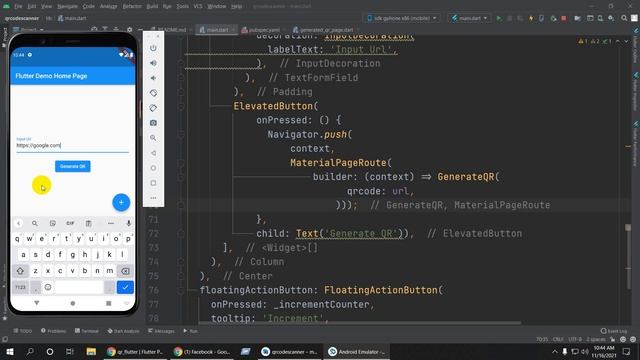Viewport: 640px width, 360px height.
Task: Take emulator screenshot with camera icon
Action: [x=153, y=123]
